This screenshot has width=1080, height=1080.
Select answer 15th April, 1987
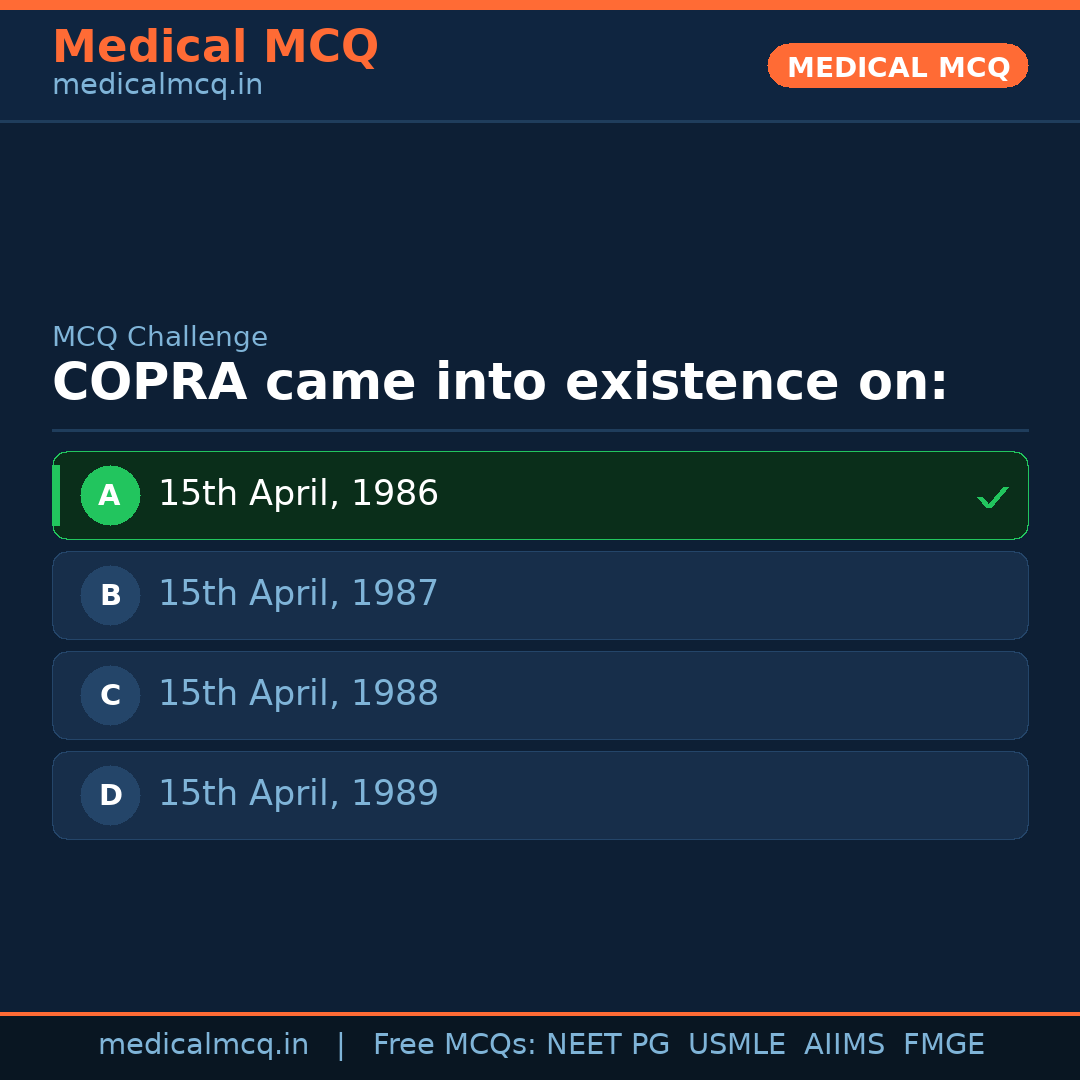298,594
